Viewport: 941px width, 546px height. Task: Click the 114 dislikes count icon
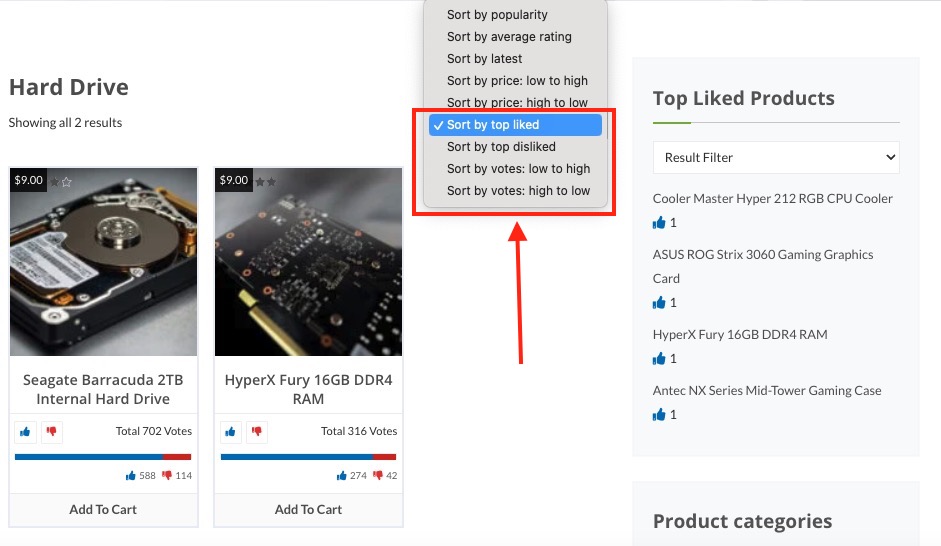click(166, 476)
